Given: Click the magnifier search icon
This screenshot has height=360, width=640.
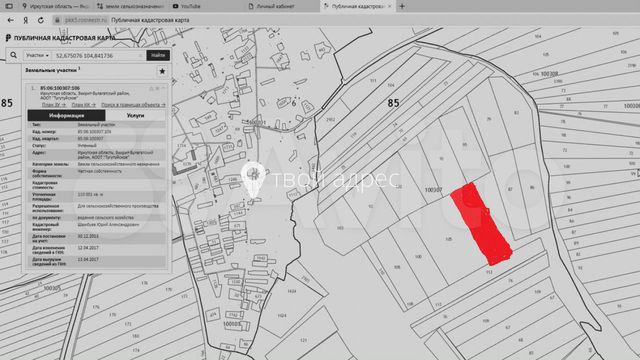Looking at the screenshot, I should (13, 55).
